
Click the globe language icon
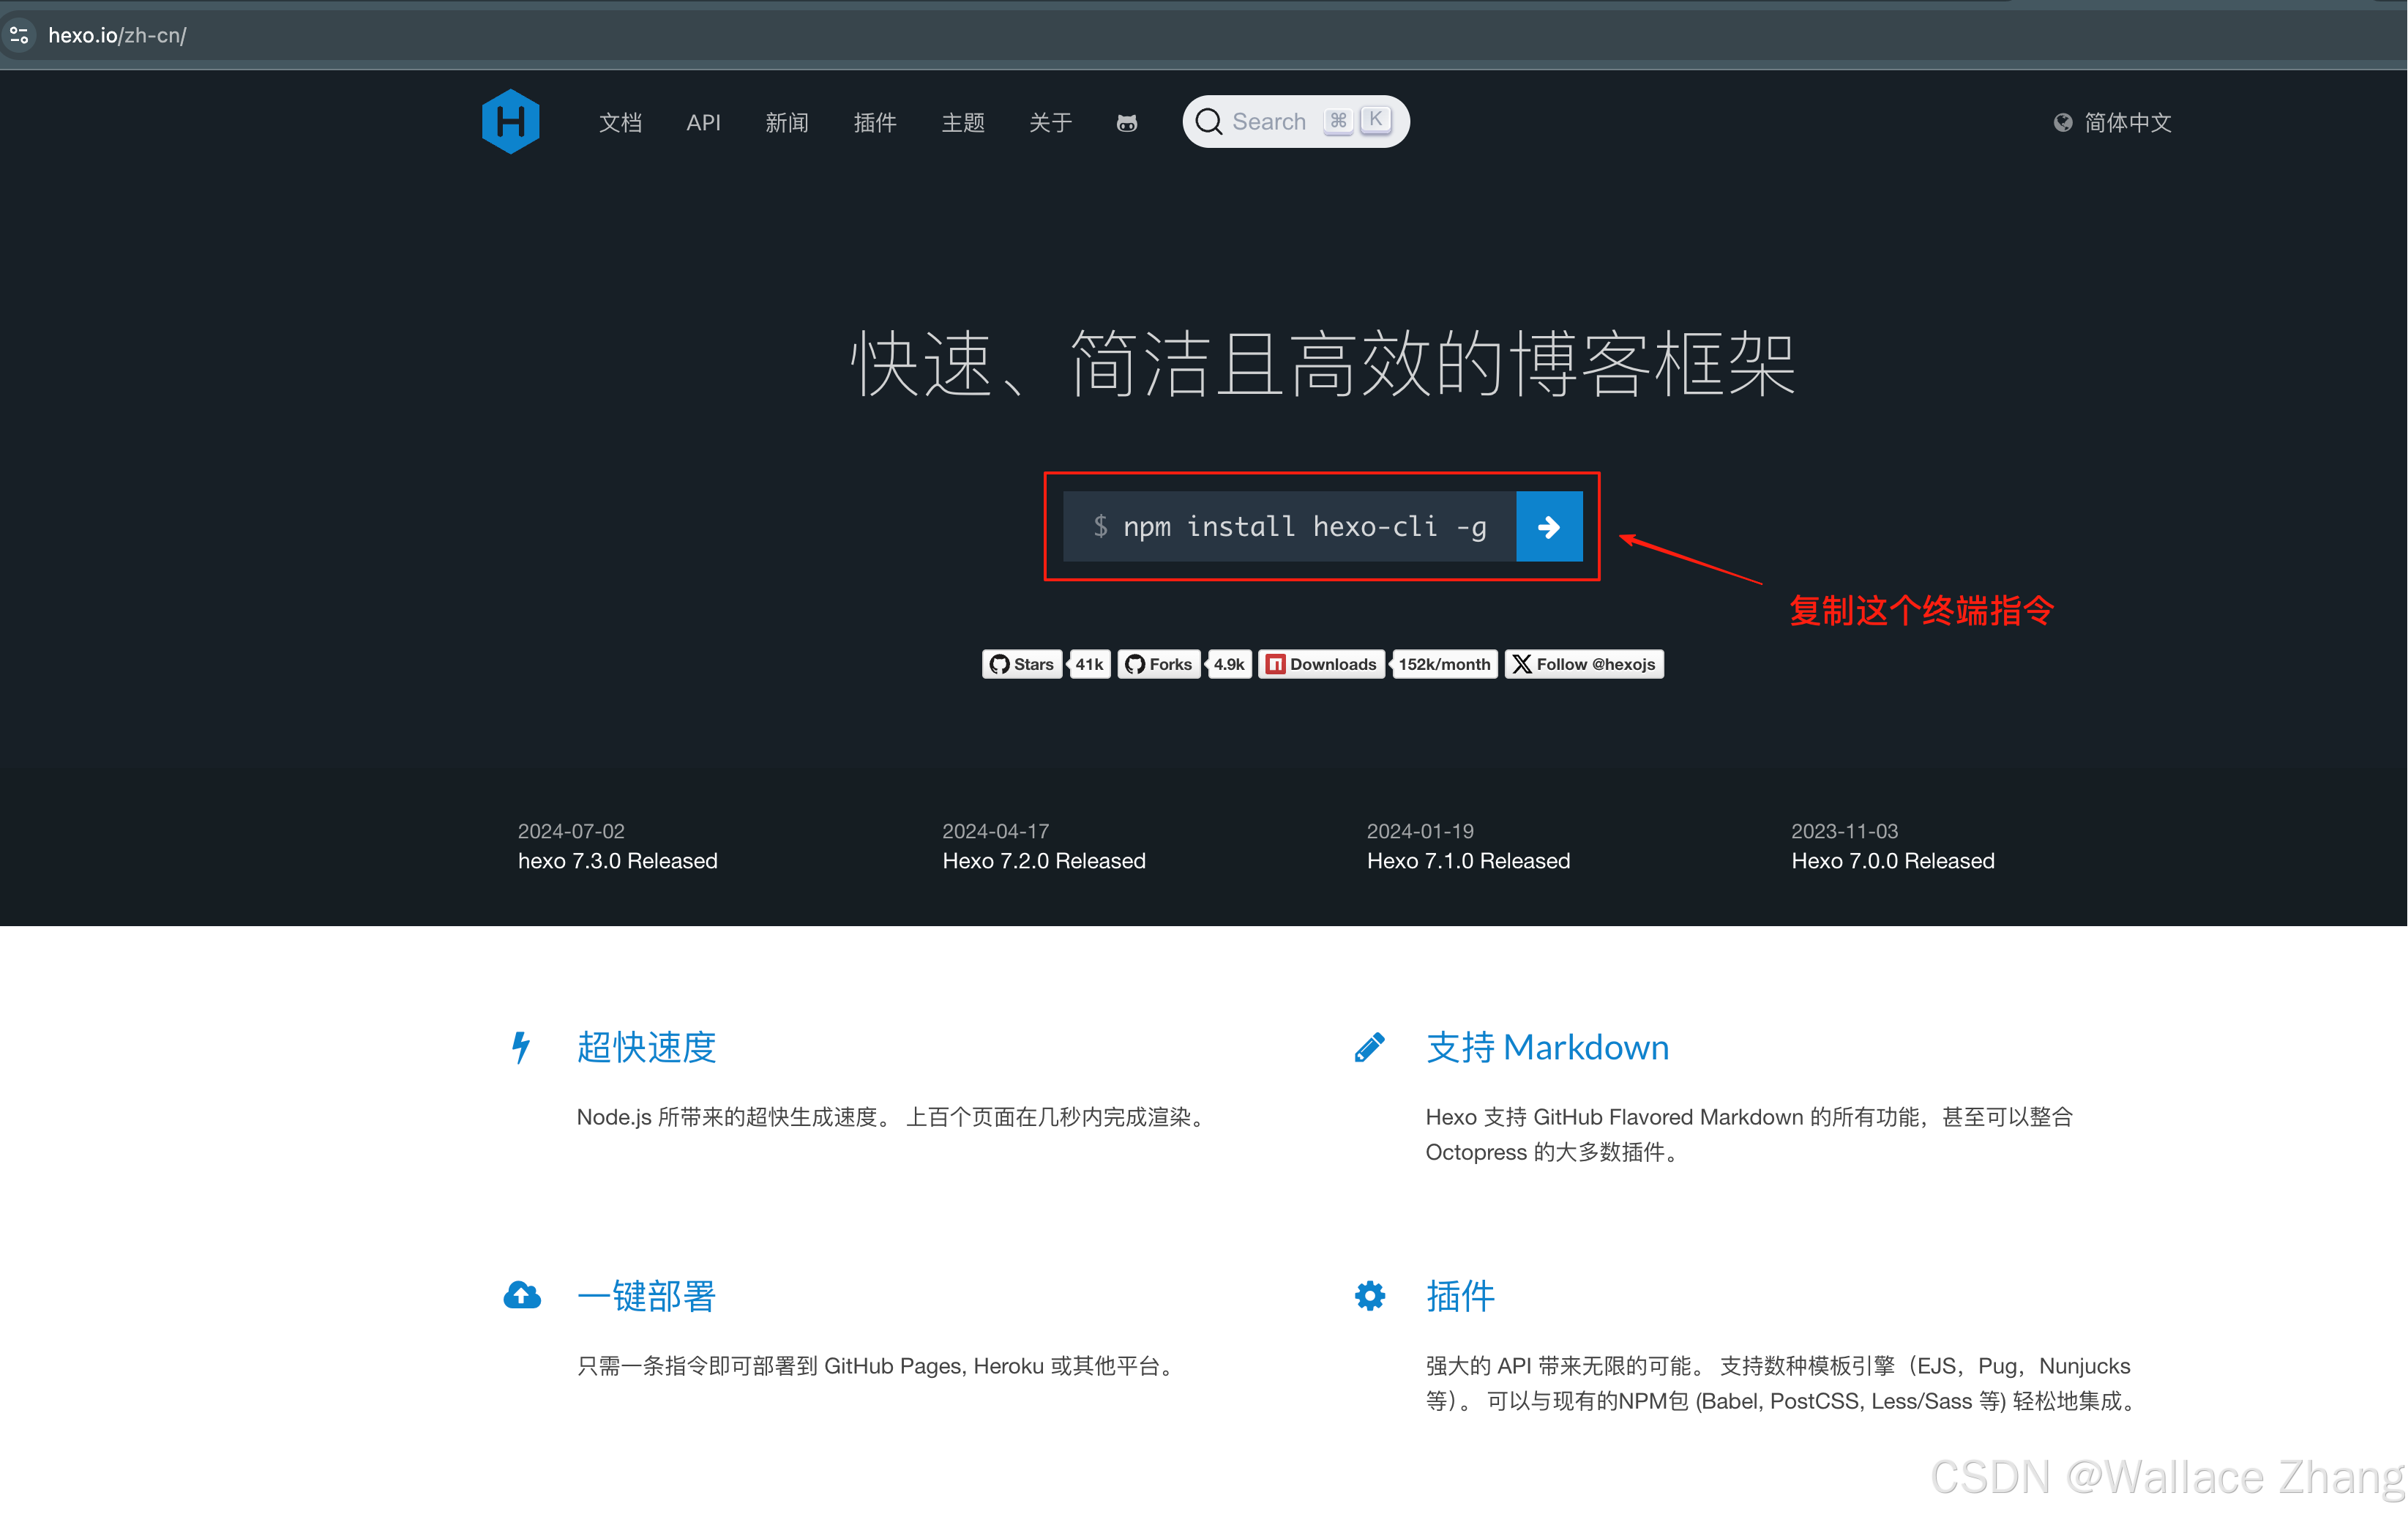point(2063,123)
